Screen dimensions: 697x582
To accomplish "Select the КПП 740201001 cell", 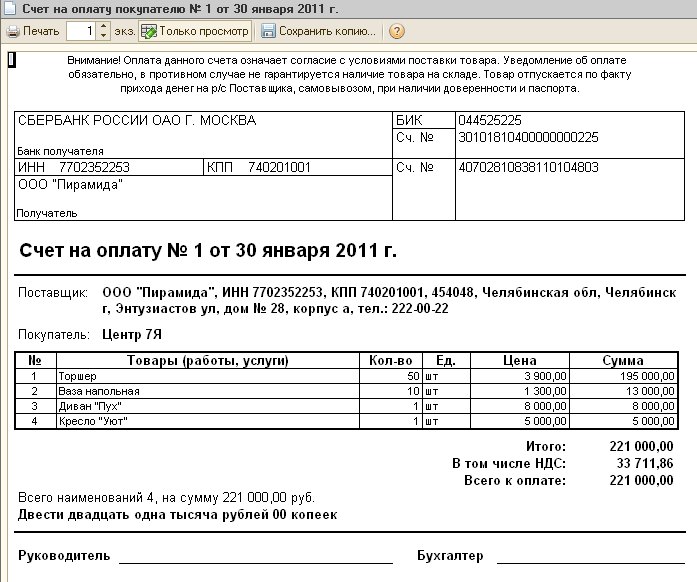I will click(298, 167).
